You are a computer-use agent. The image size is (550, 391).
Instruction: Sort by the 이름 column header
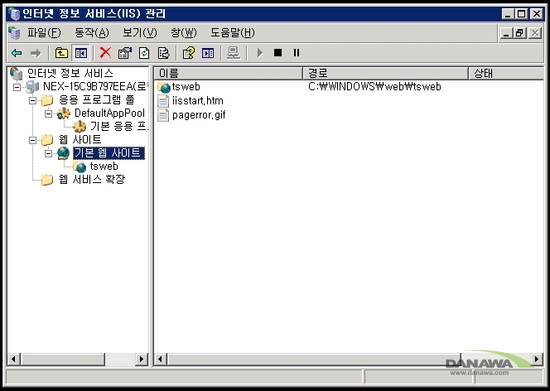[228, 73]
